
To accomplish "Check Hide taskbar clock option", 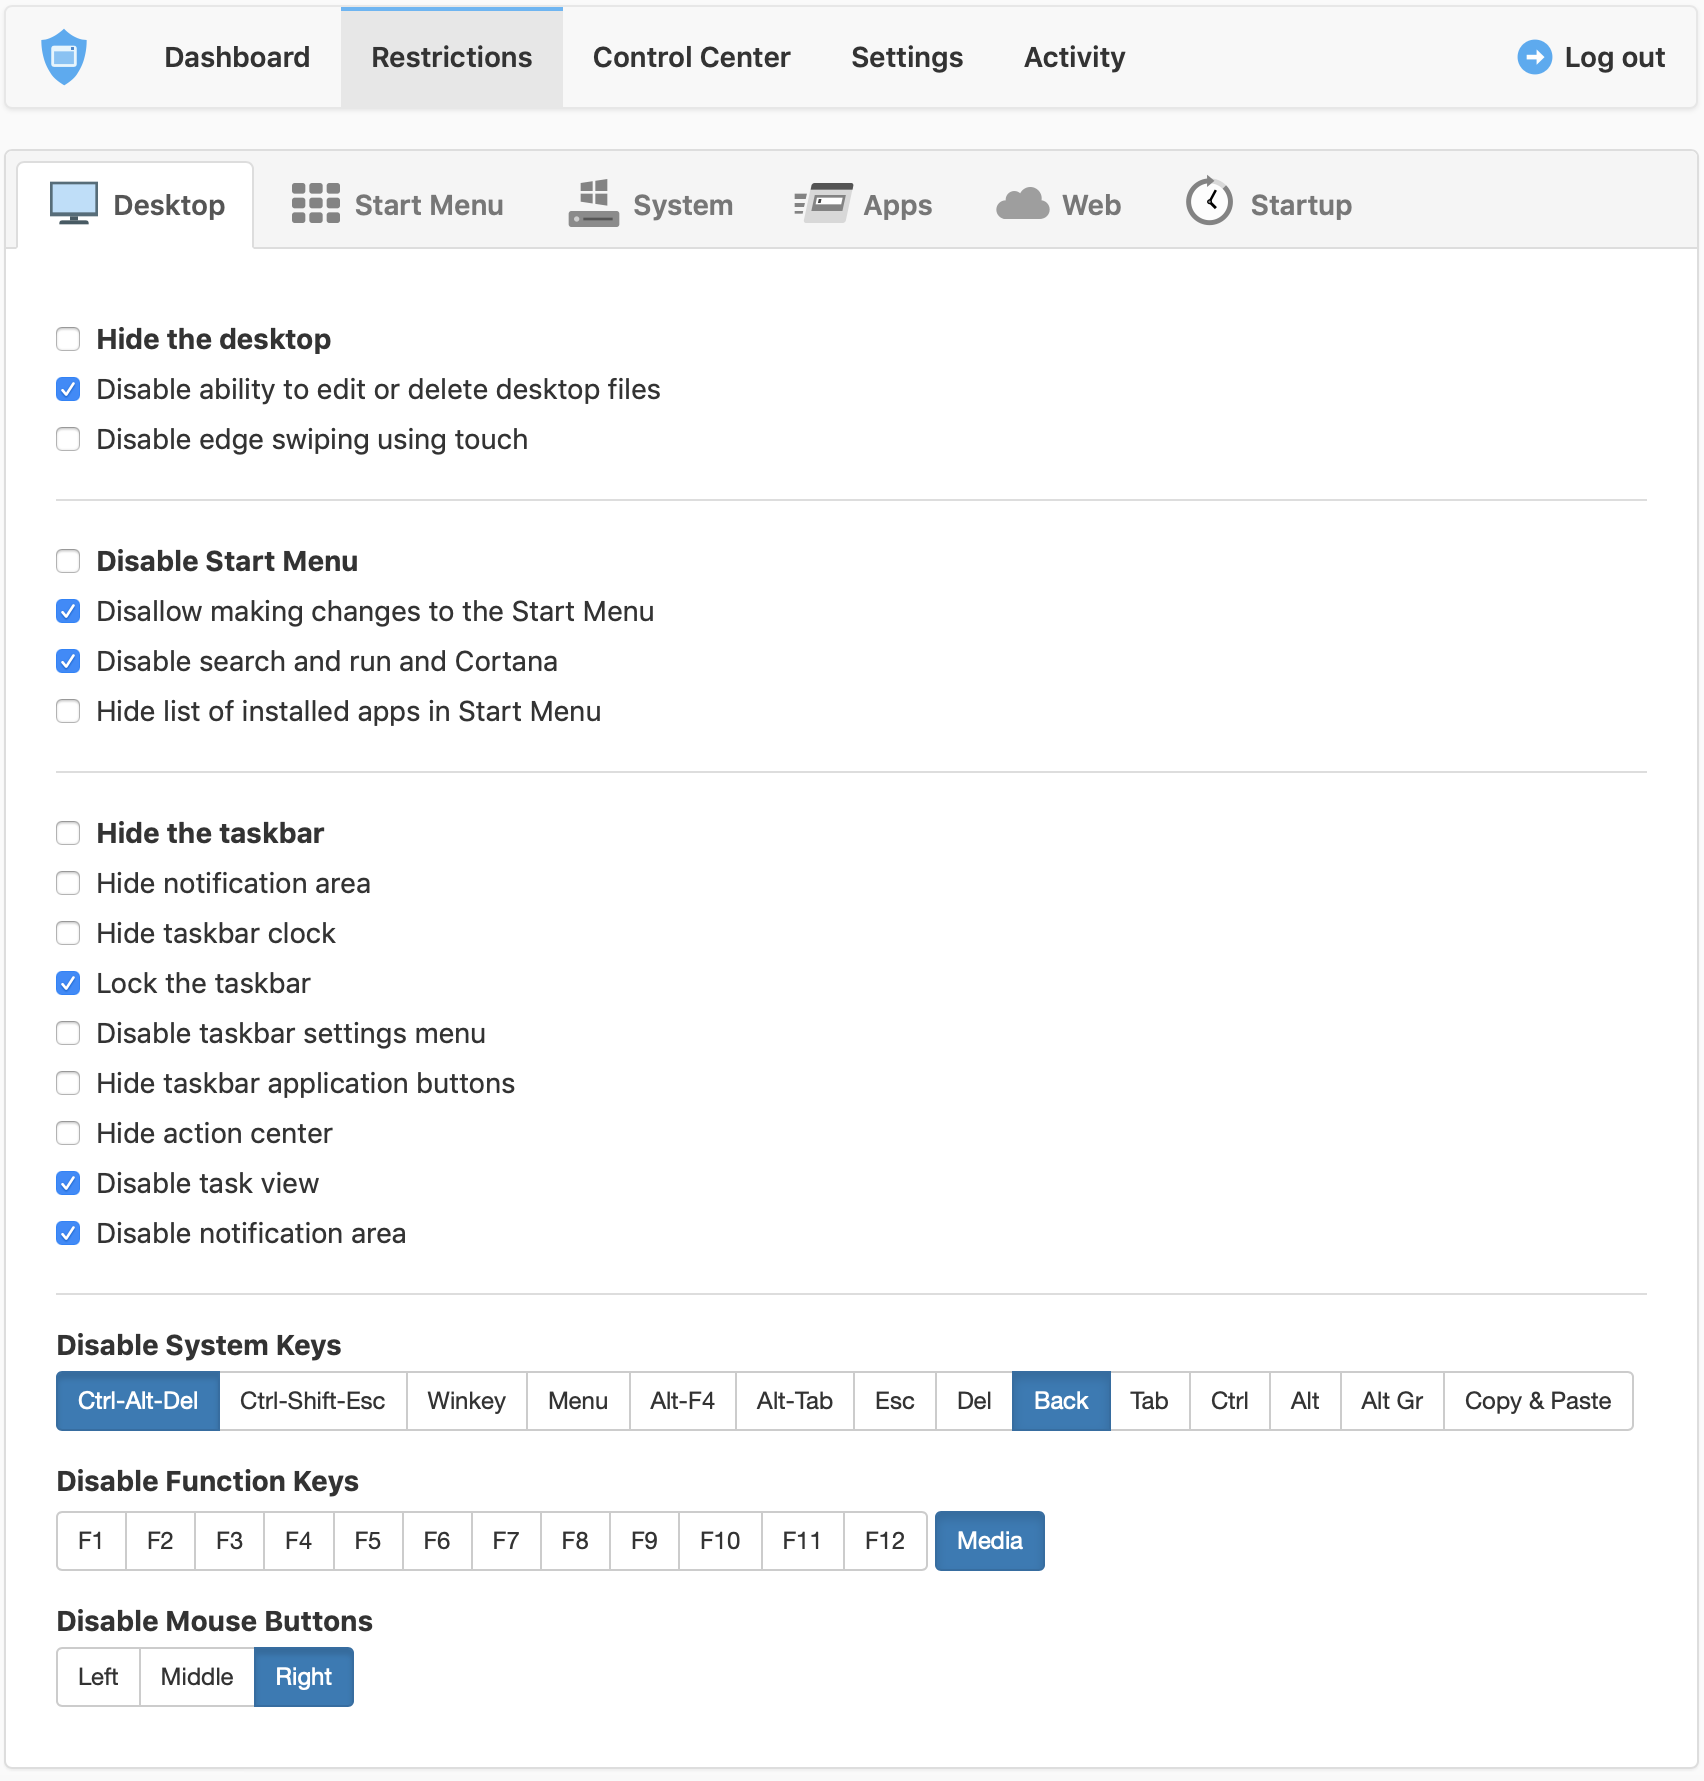I will point(68,933).
